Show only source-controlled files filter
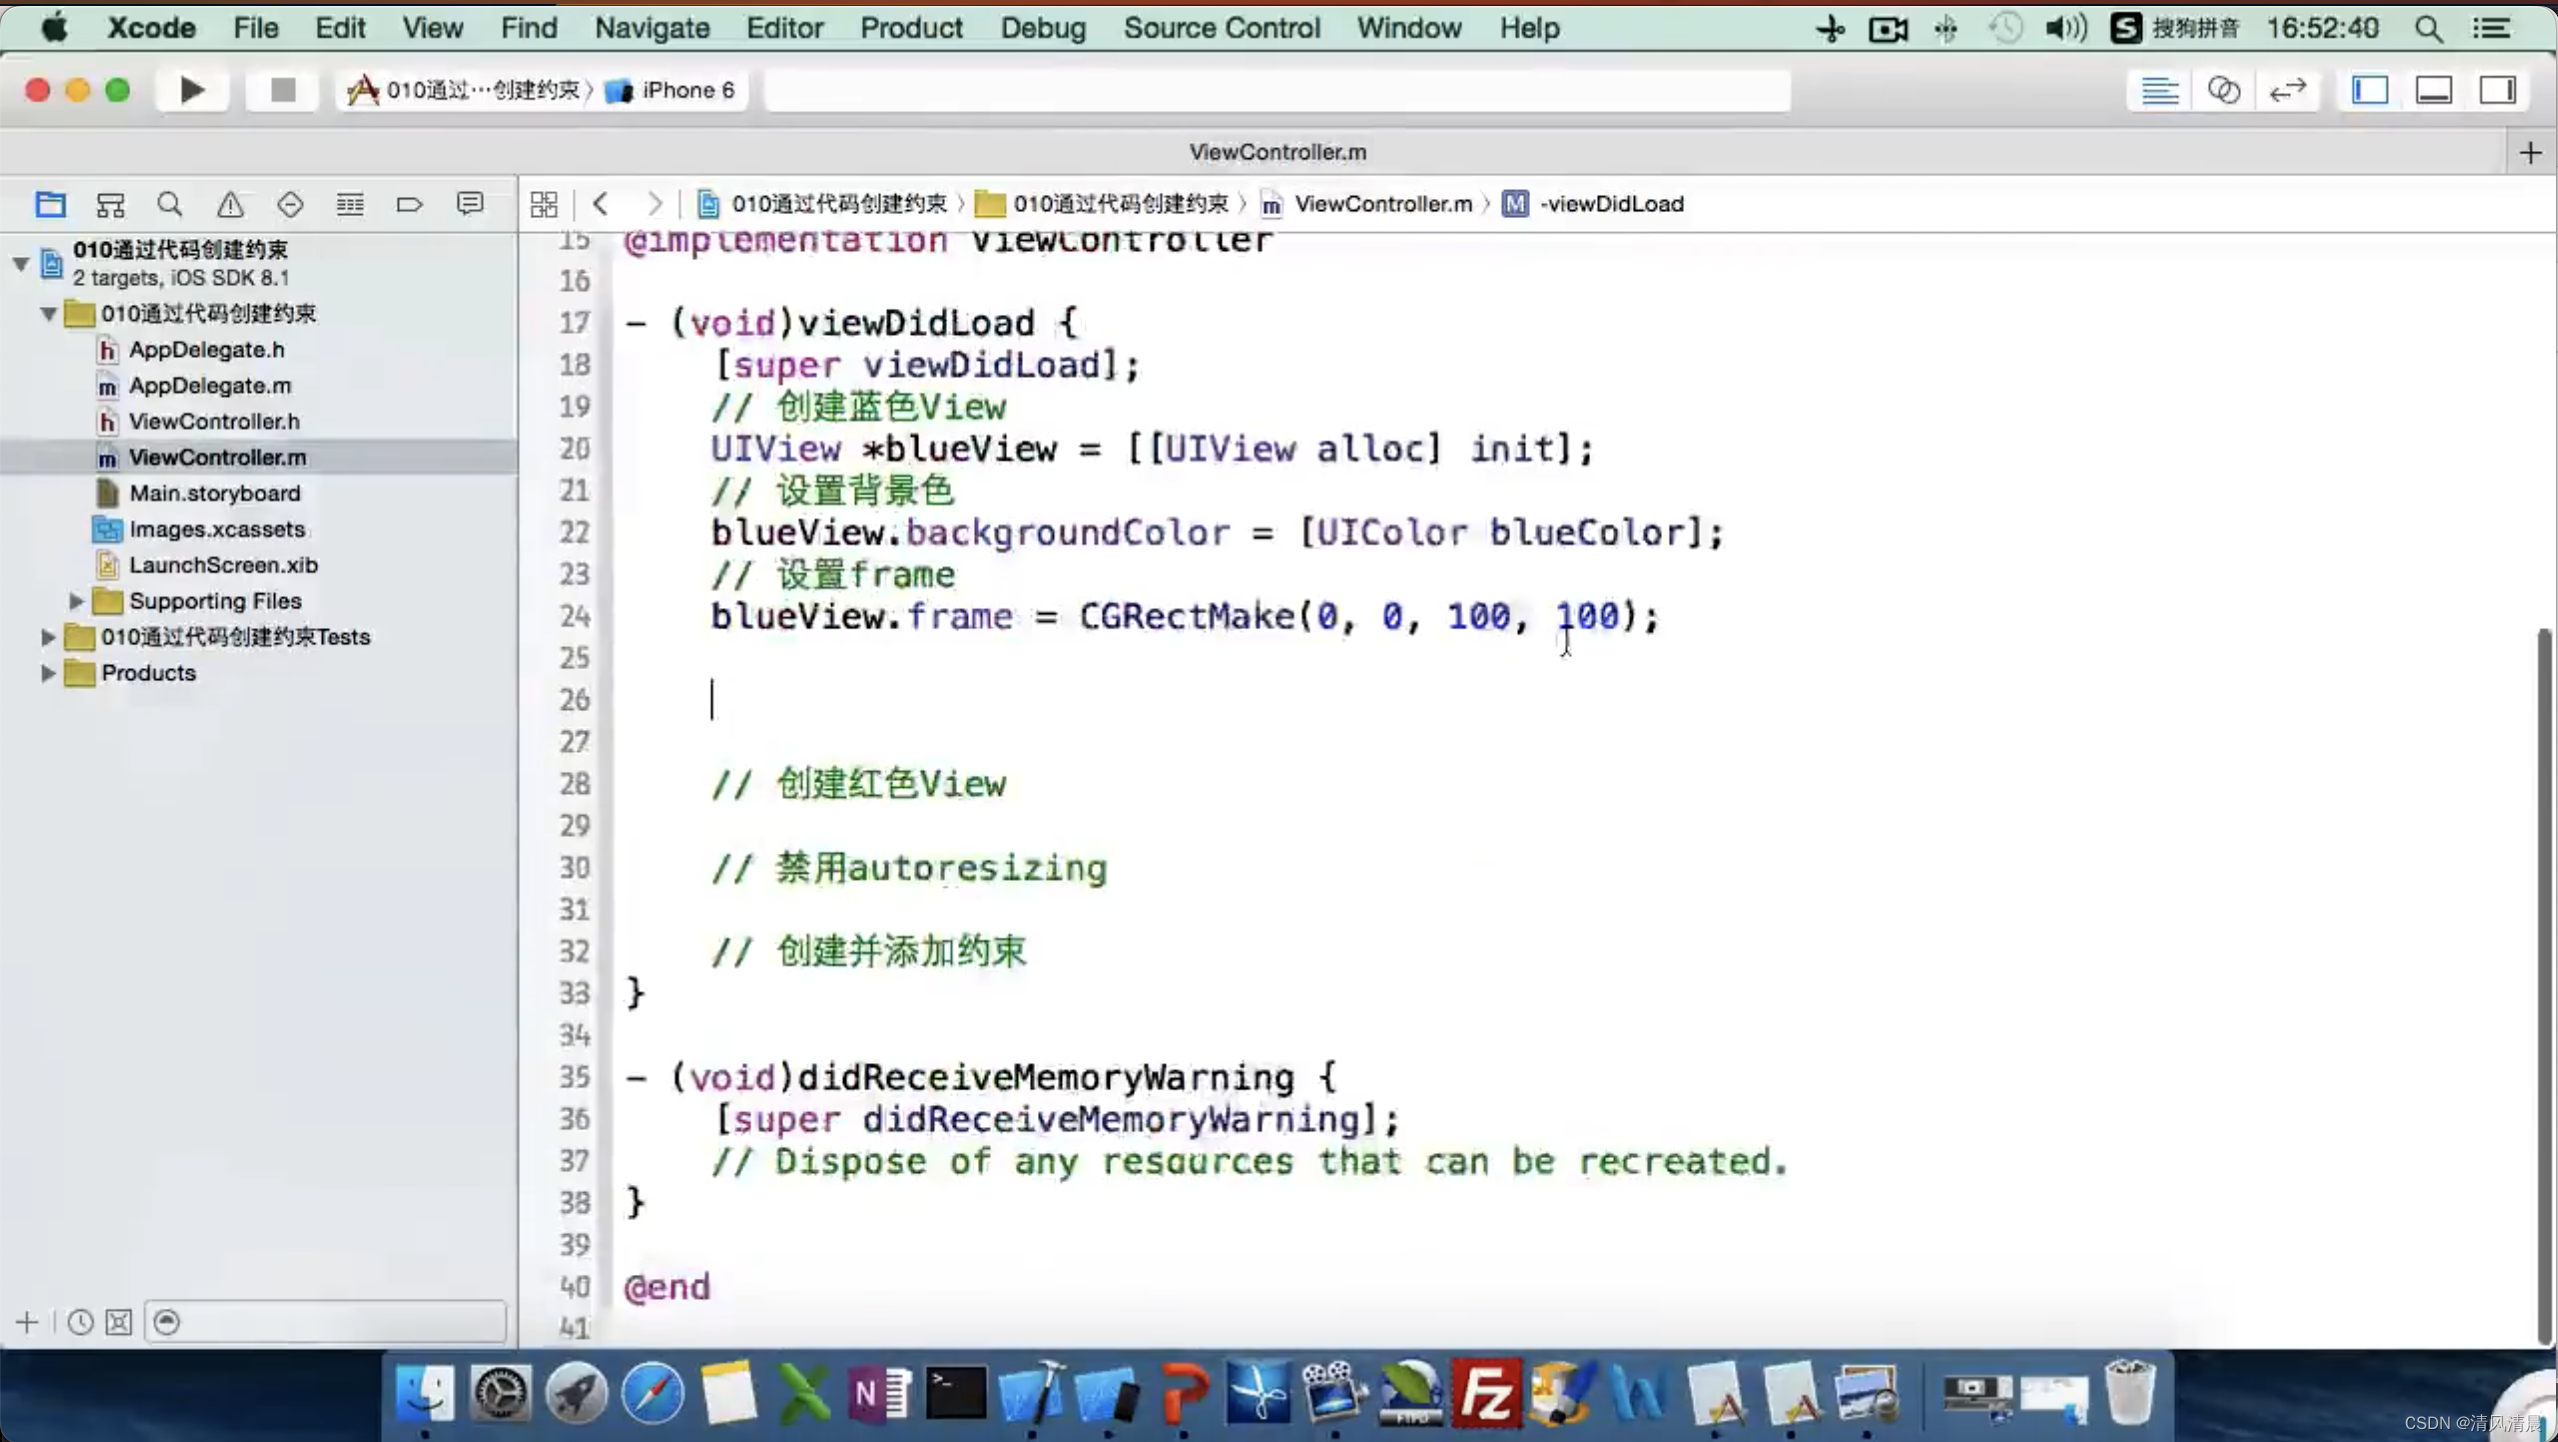Viewport: 2558px width, 1442px height. point(118,1322)
